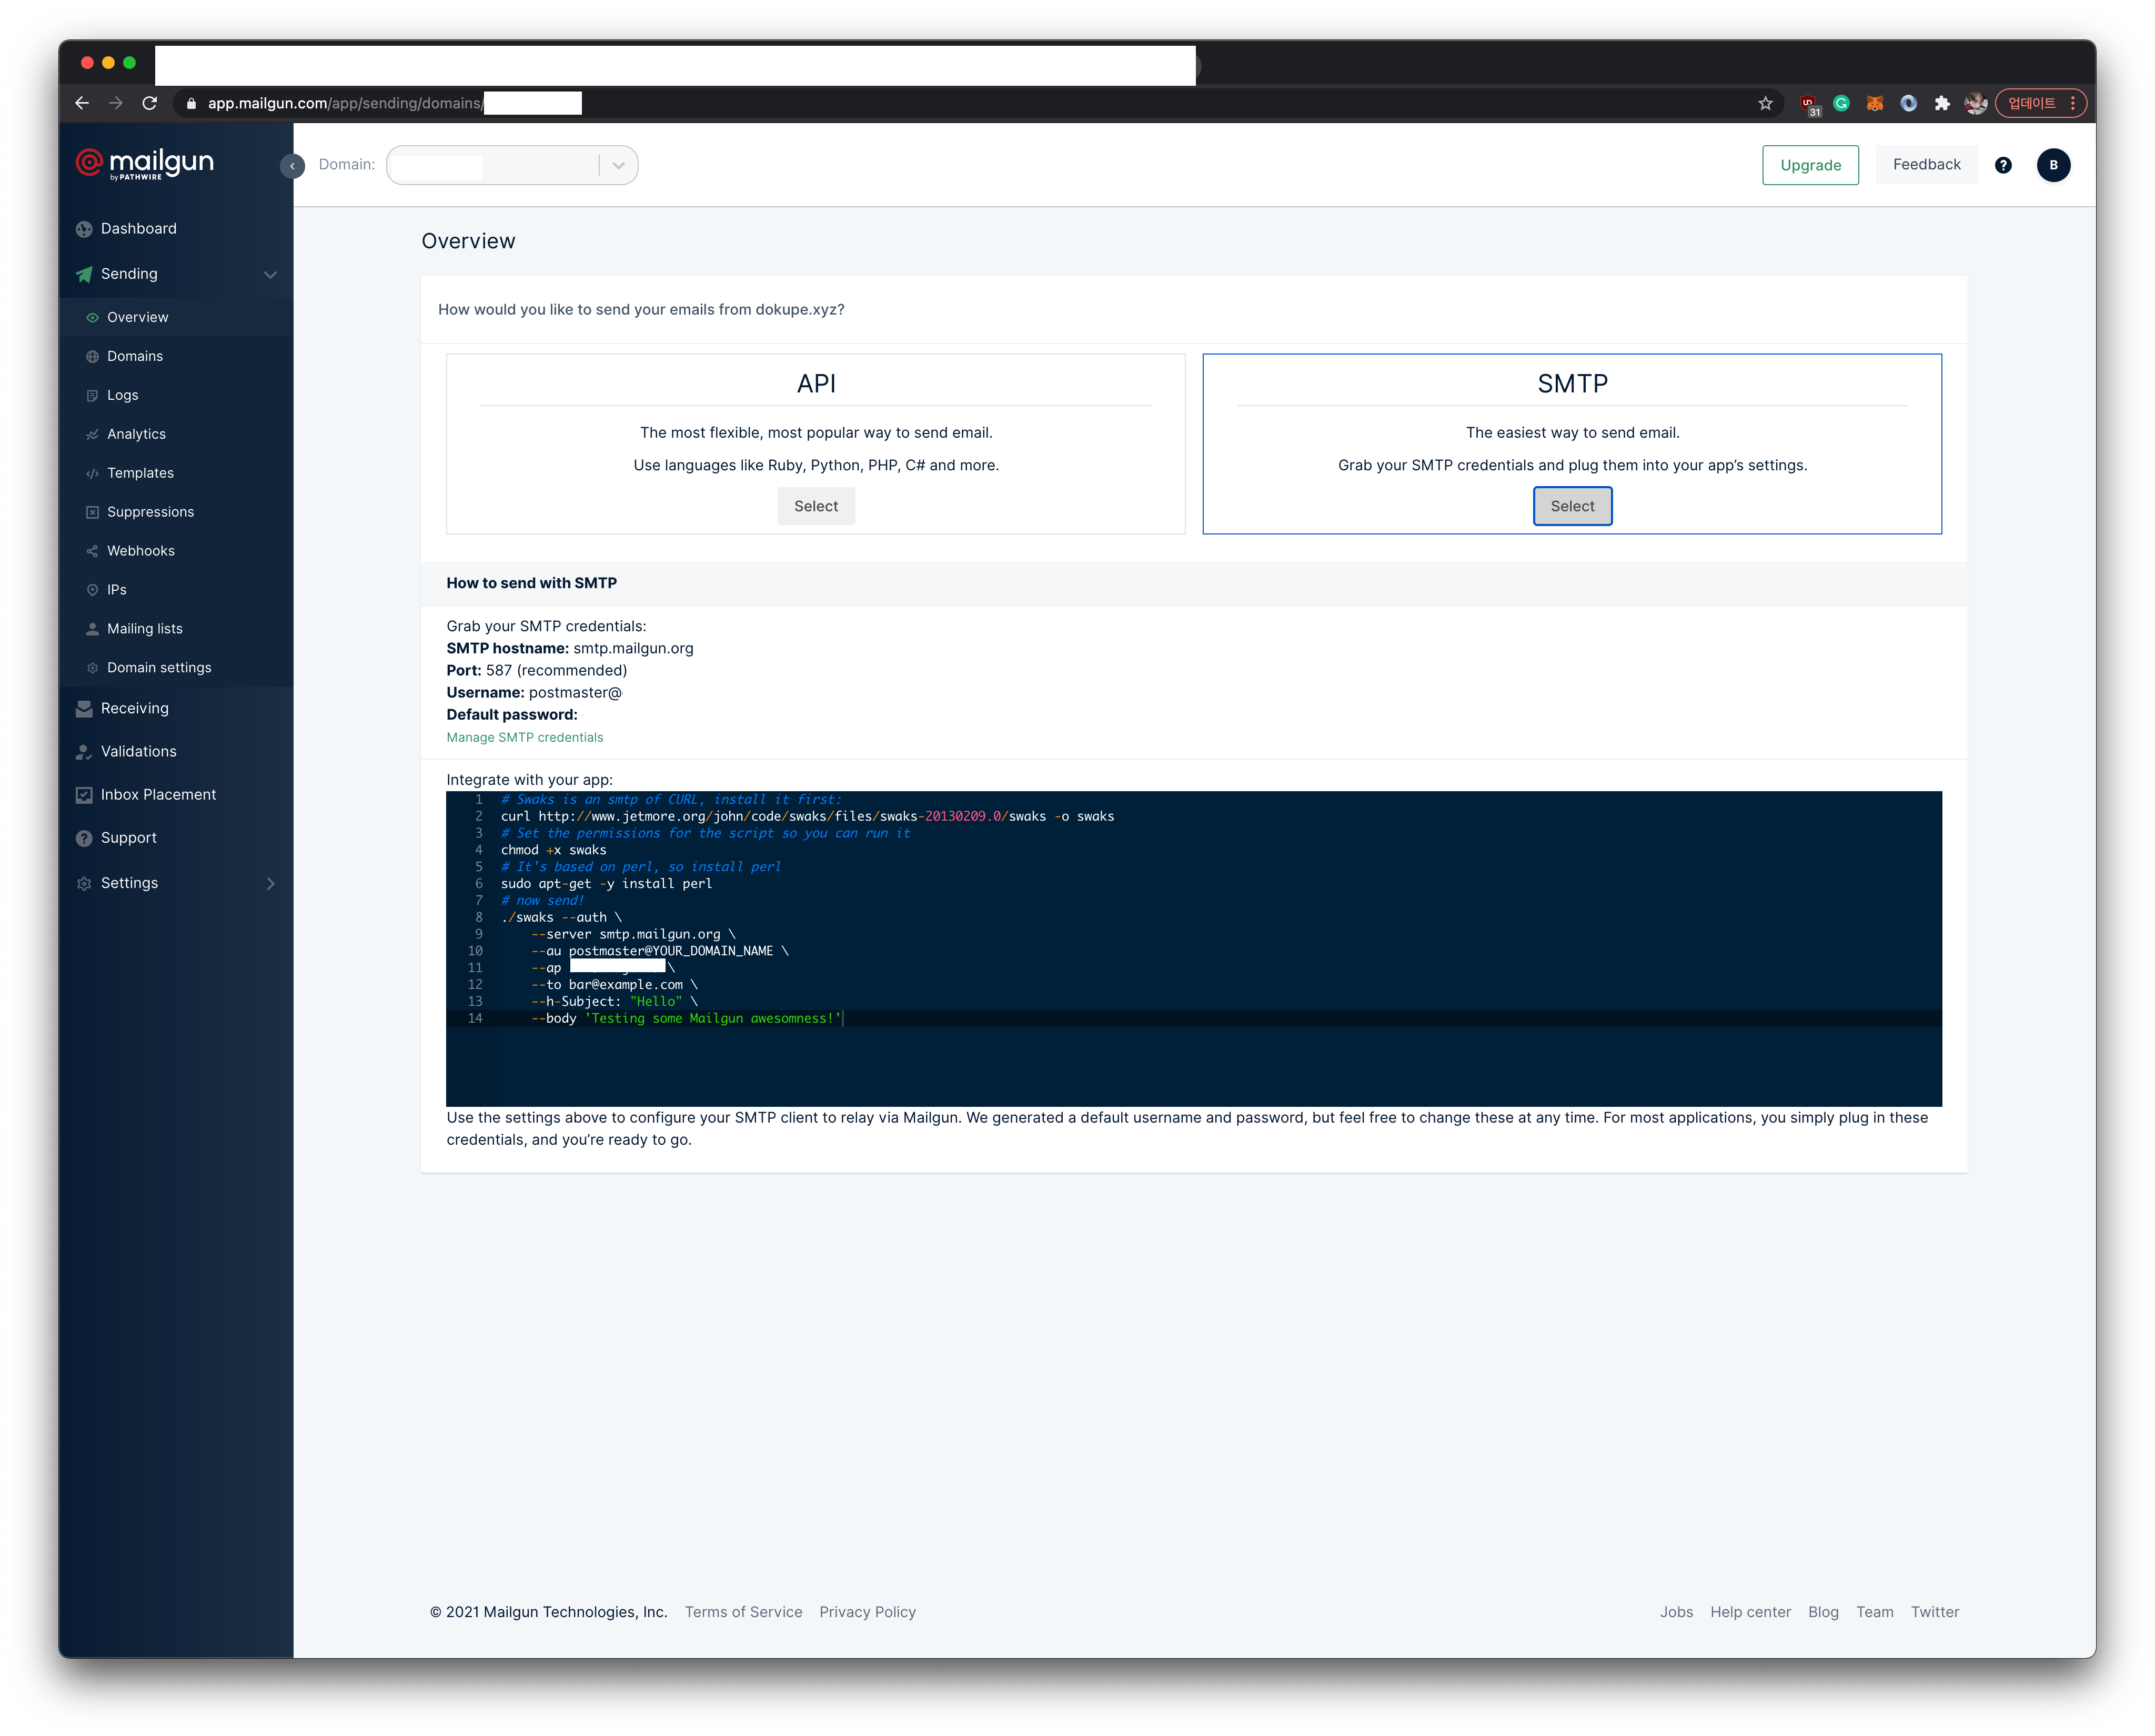Screen dimensions: 2155x1736
Task: Click the Feedback button
Action: pyautogui.click(x=1926, y=165)
